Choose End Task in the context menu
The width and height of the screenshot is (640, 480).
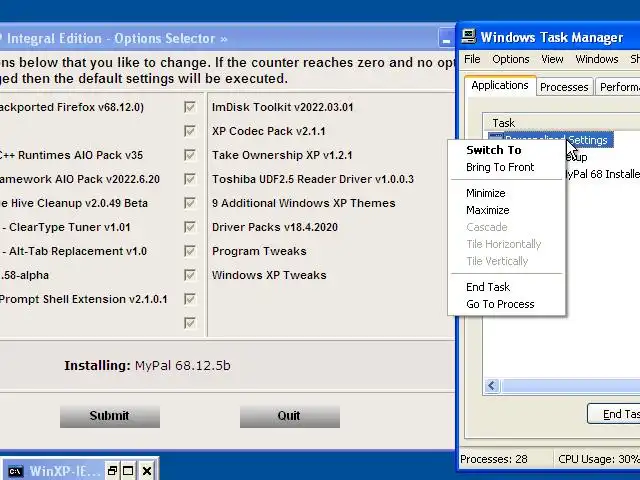(x=488, y=287)
